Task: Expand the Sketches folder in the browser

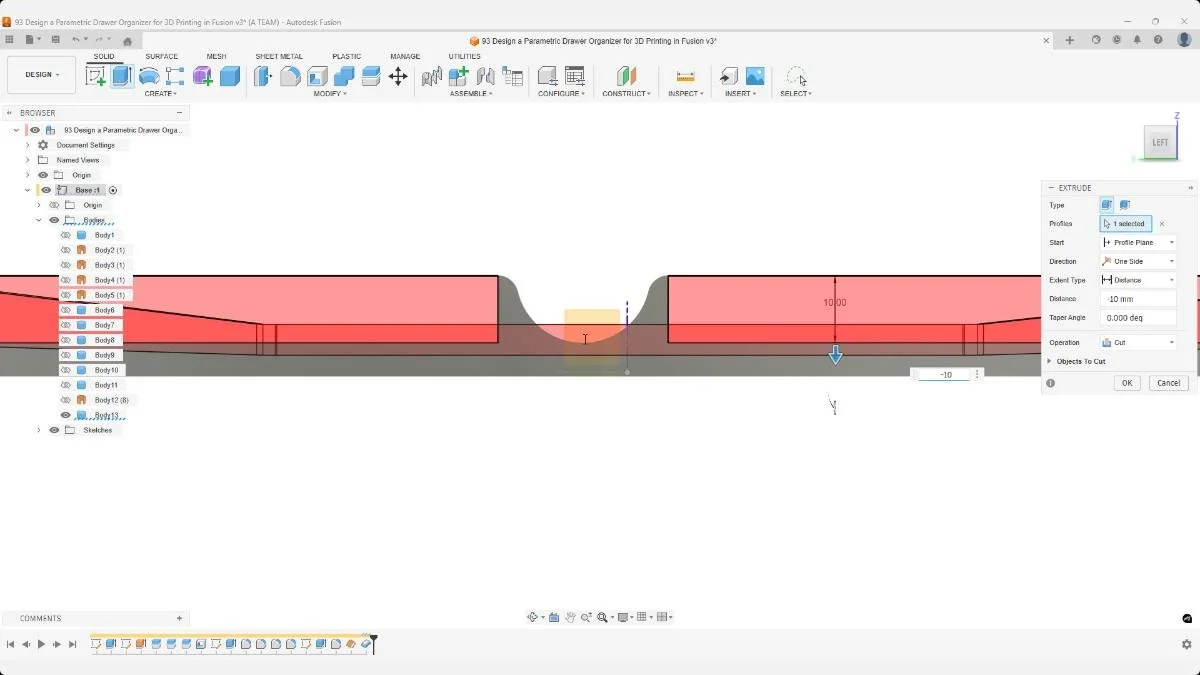Action: (x=40, y=430)
